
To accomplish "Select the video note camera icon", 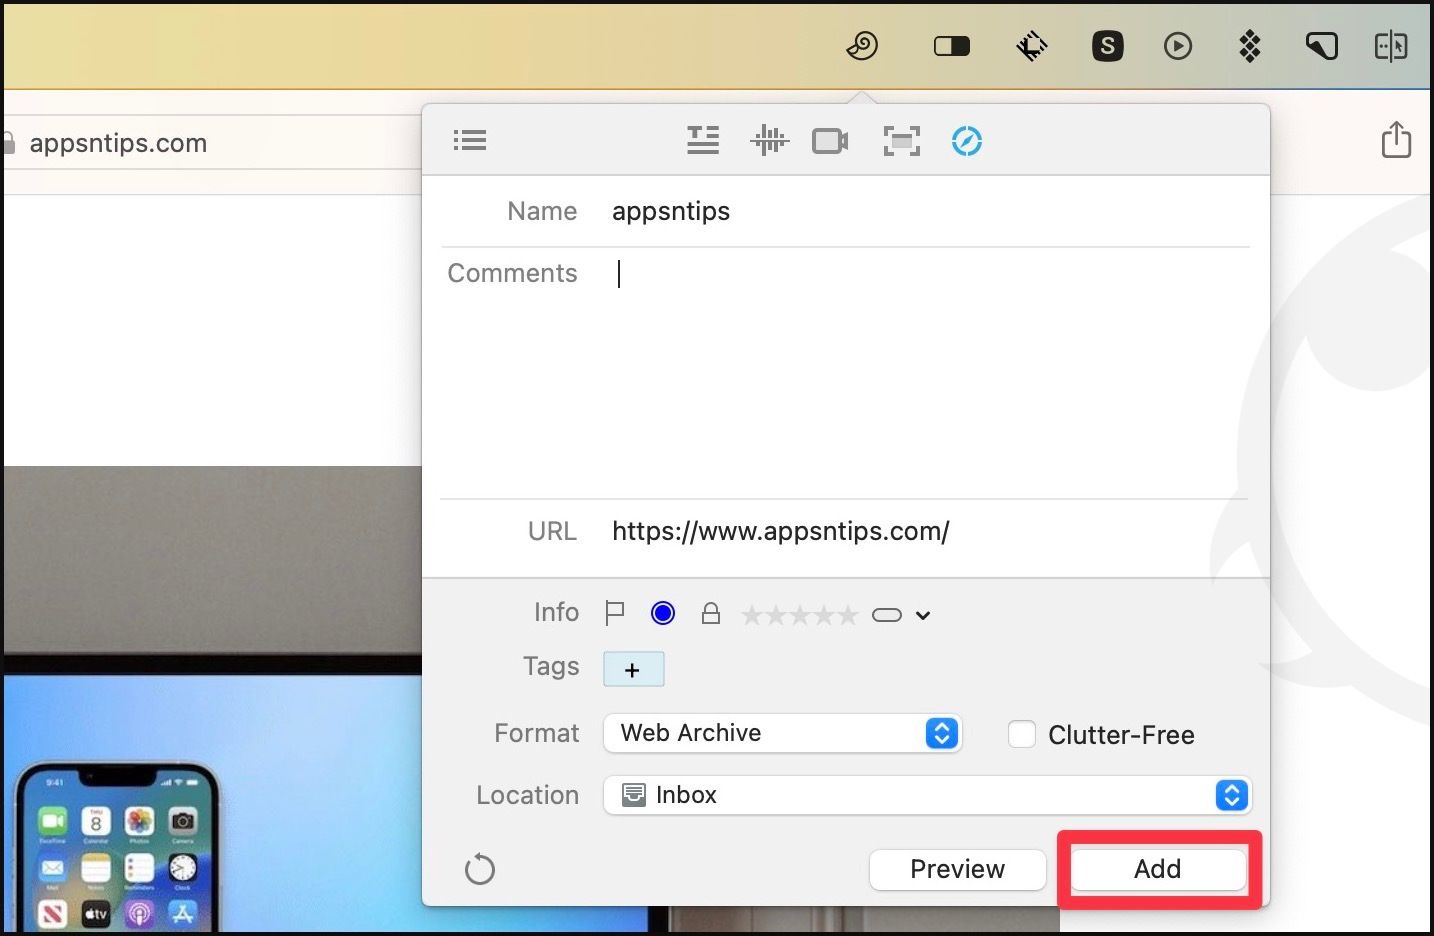I will [830, 141].
